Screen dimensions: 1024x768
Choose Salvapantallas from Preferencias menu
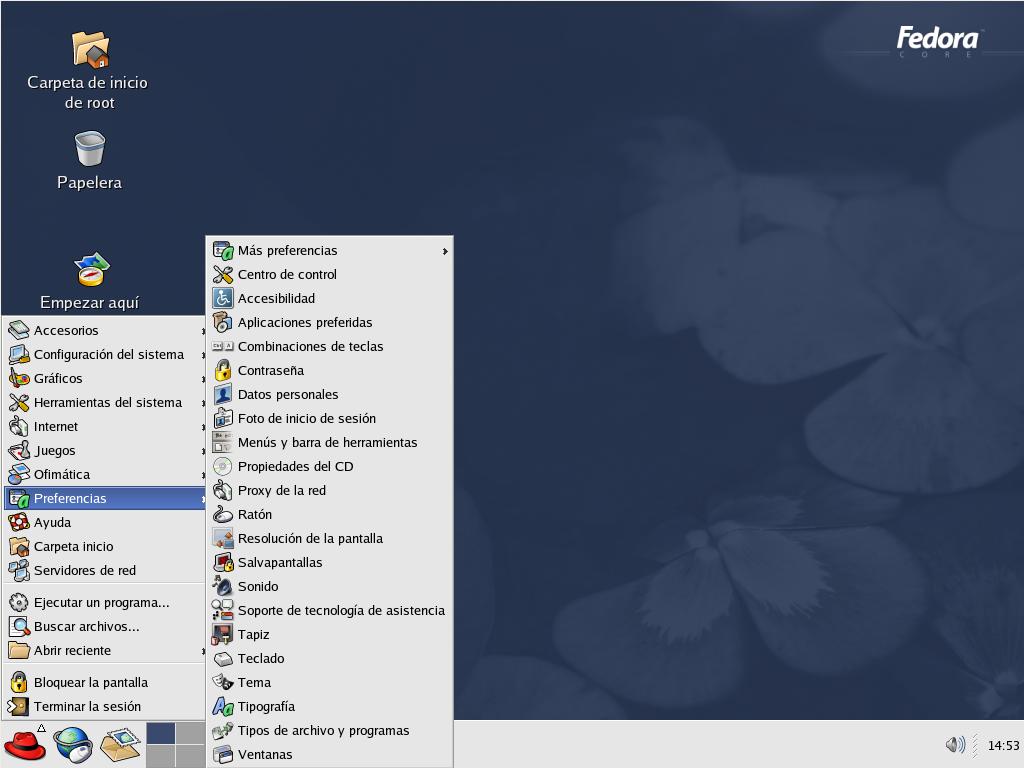pyautogui.click(x=330, y=563)
